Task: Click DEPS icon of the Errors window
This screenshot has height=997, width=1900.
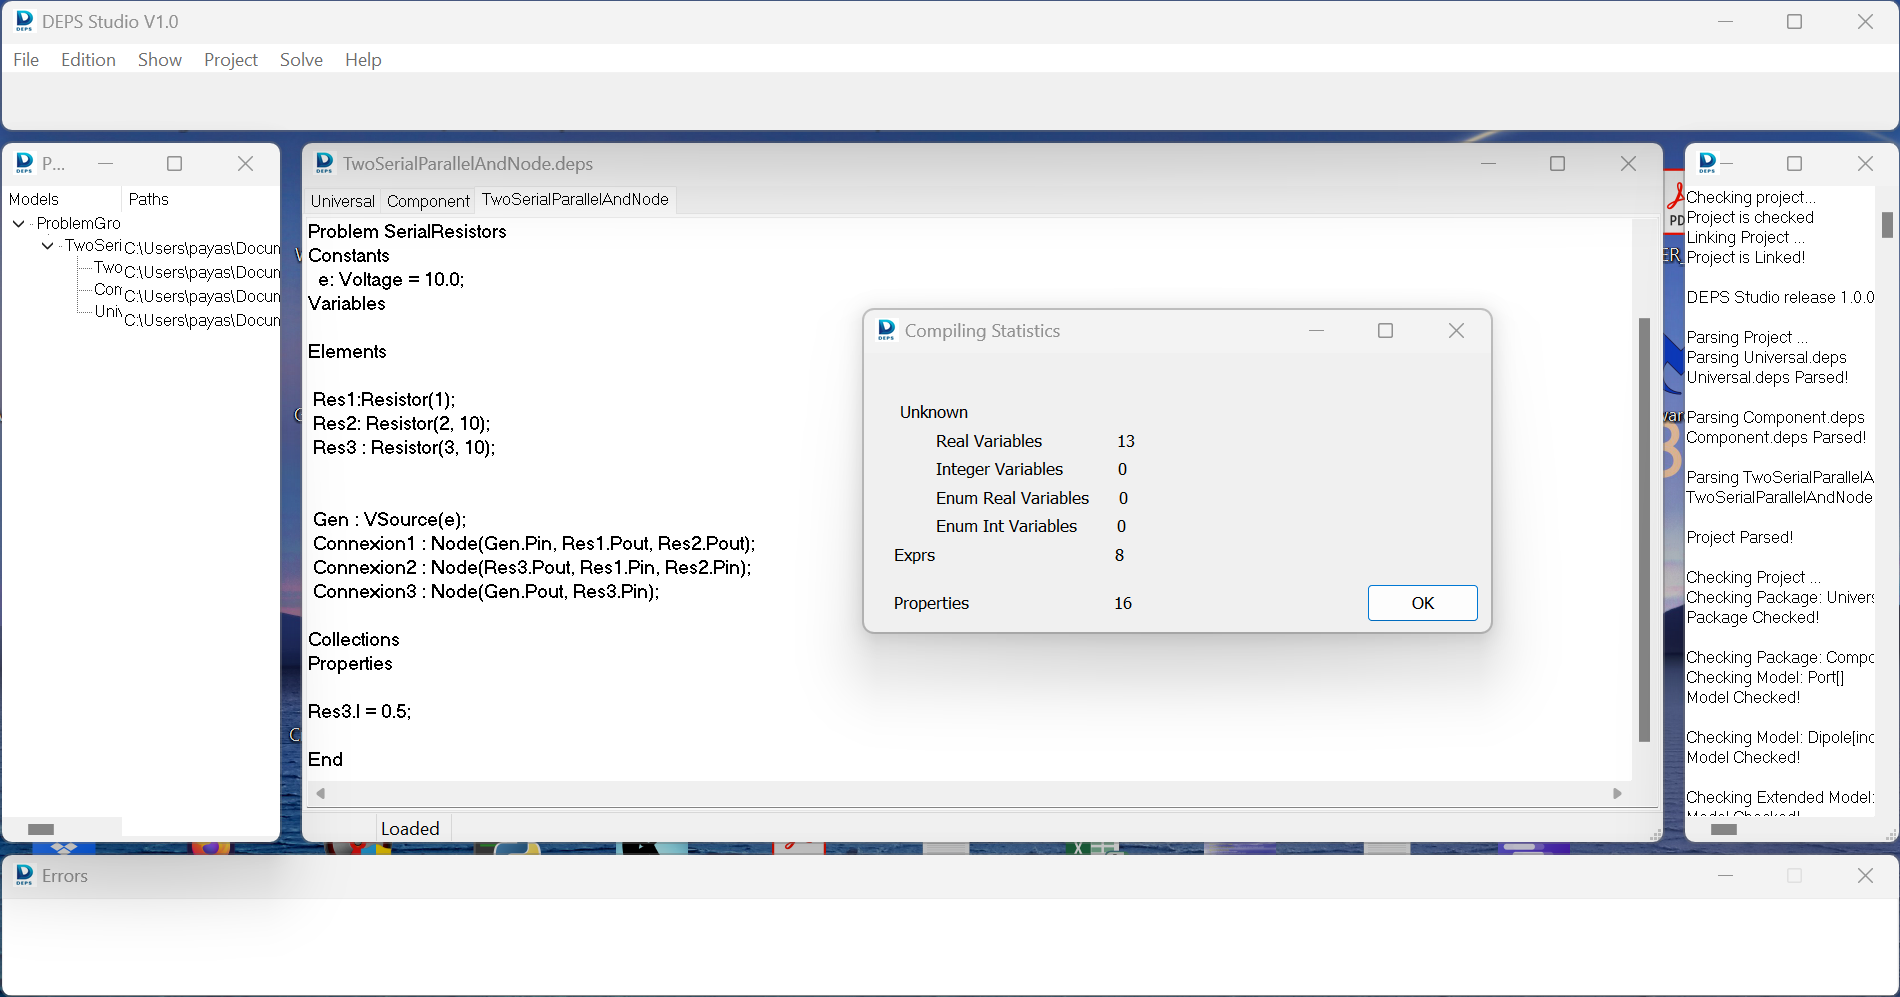Action: [25, 875]
